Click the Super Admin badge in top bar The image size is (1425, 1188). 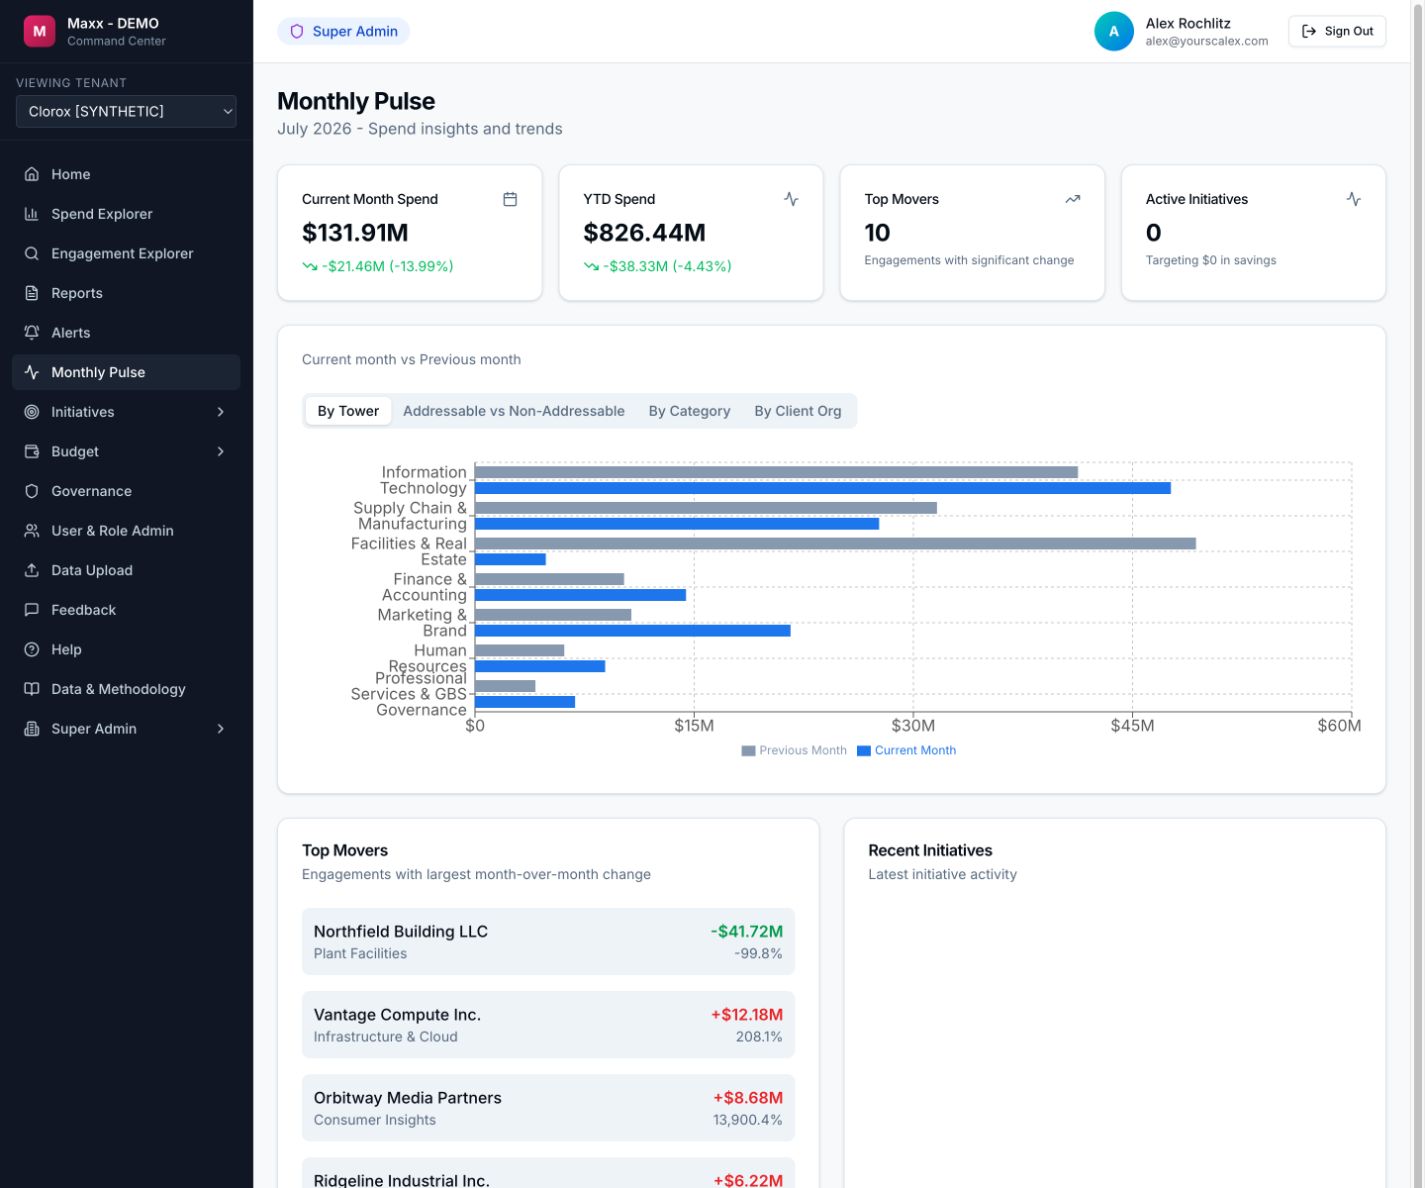coord(344,31)
